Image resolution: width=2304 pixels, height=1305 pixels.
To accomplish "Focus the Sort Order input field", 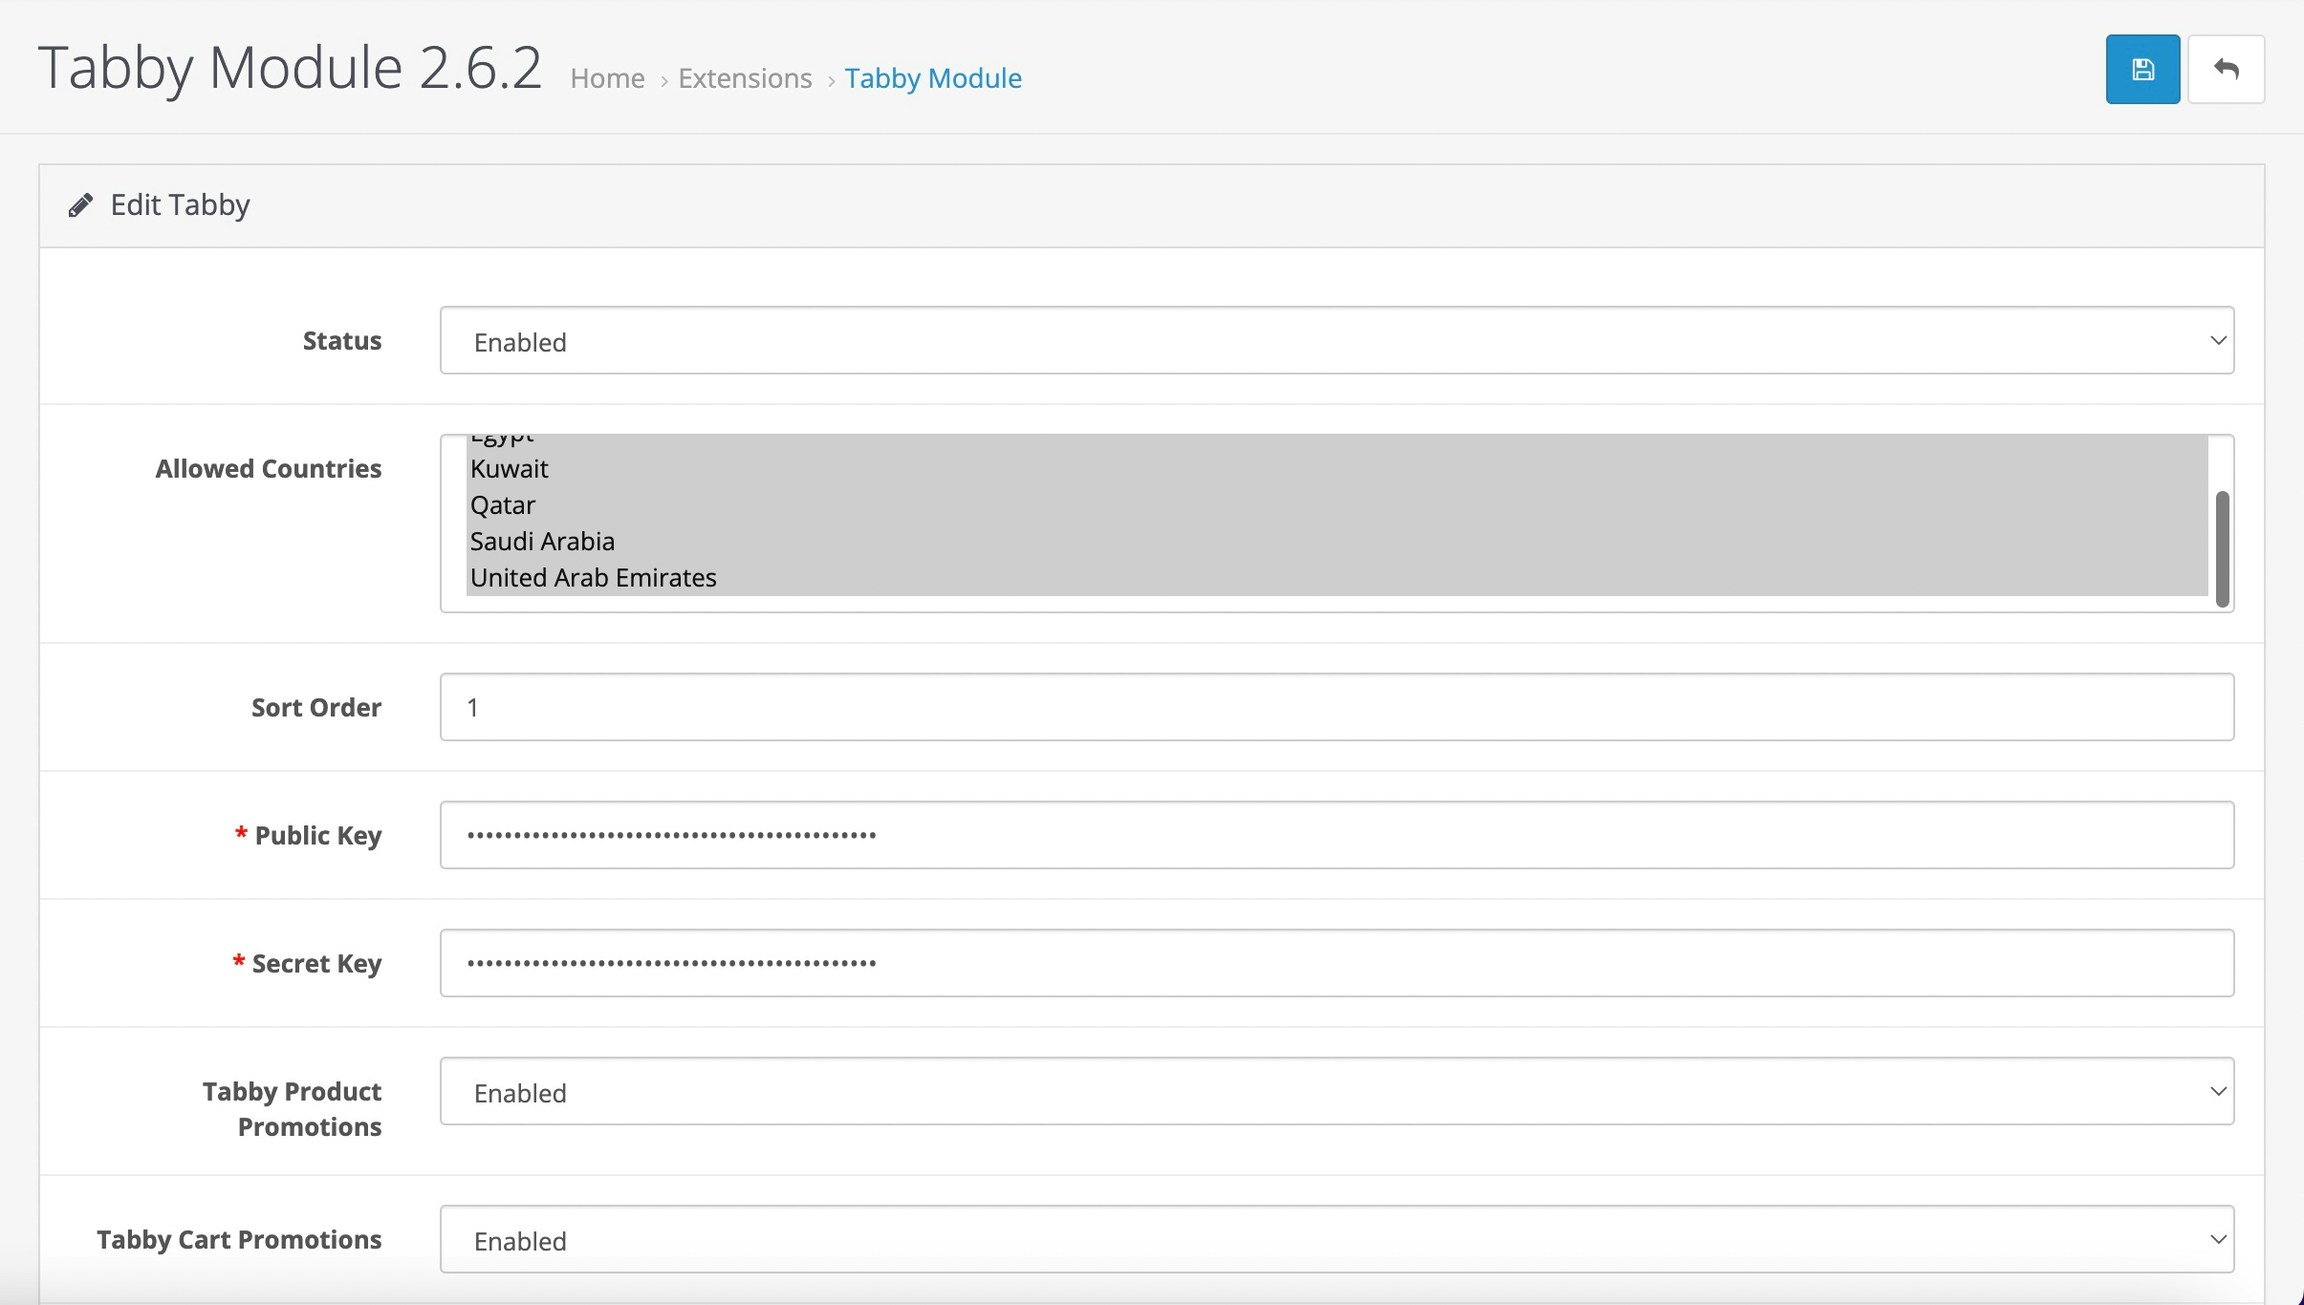I will pos(1337,707).
